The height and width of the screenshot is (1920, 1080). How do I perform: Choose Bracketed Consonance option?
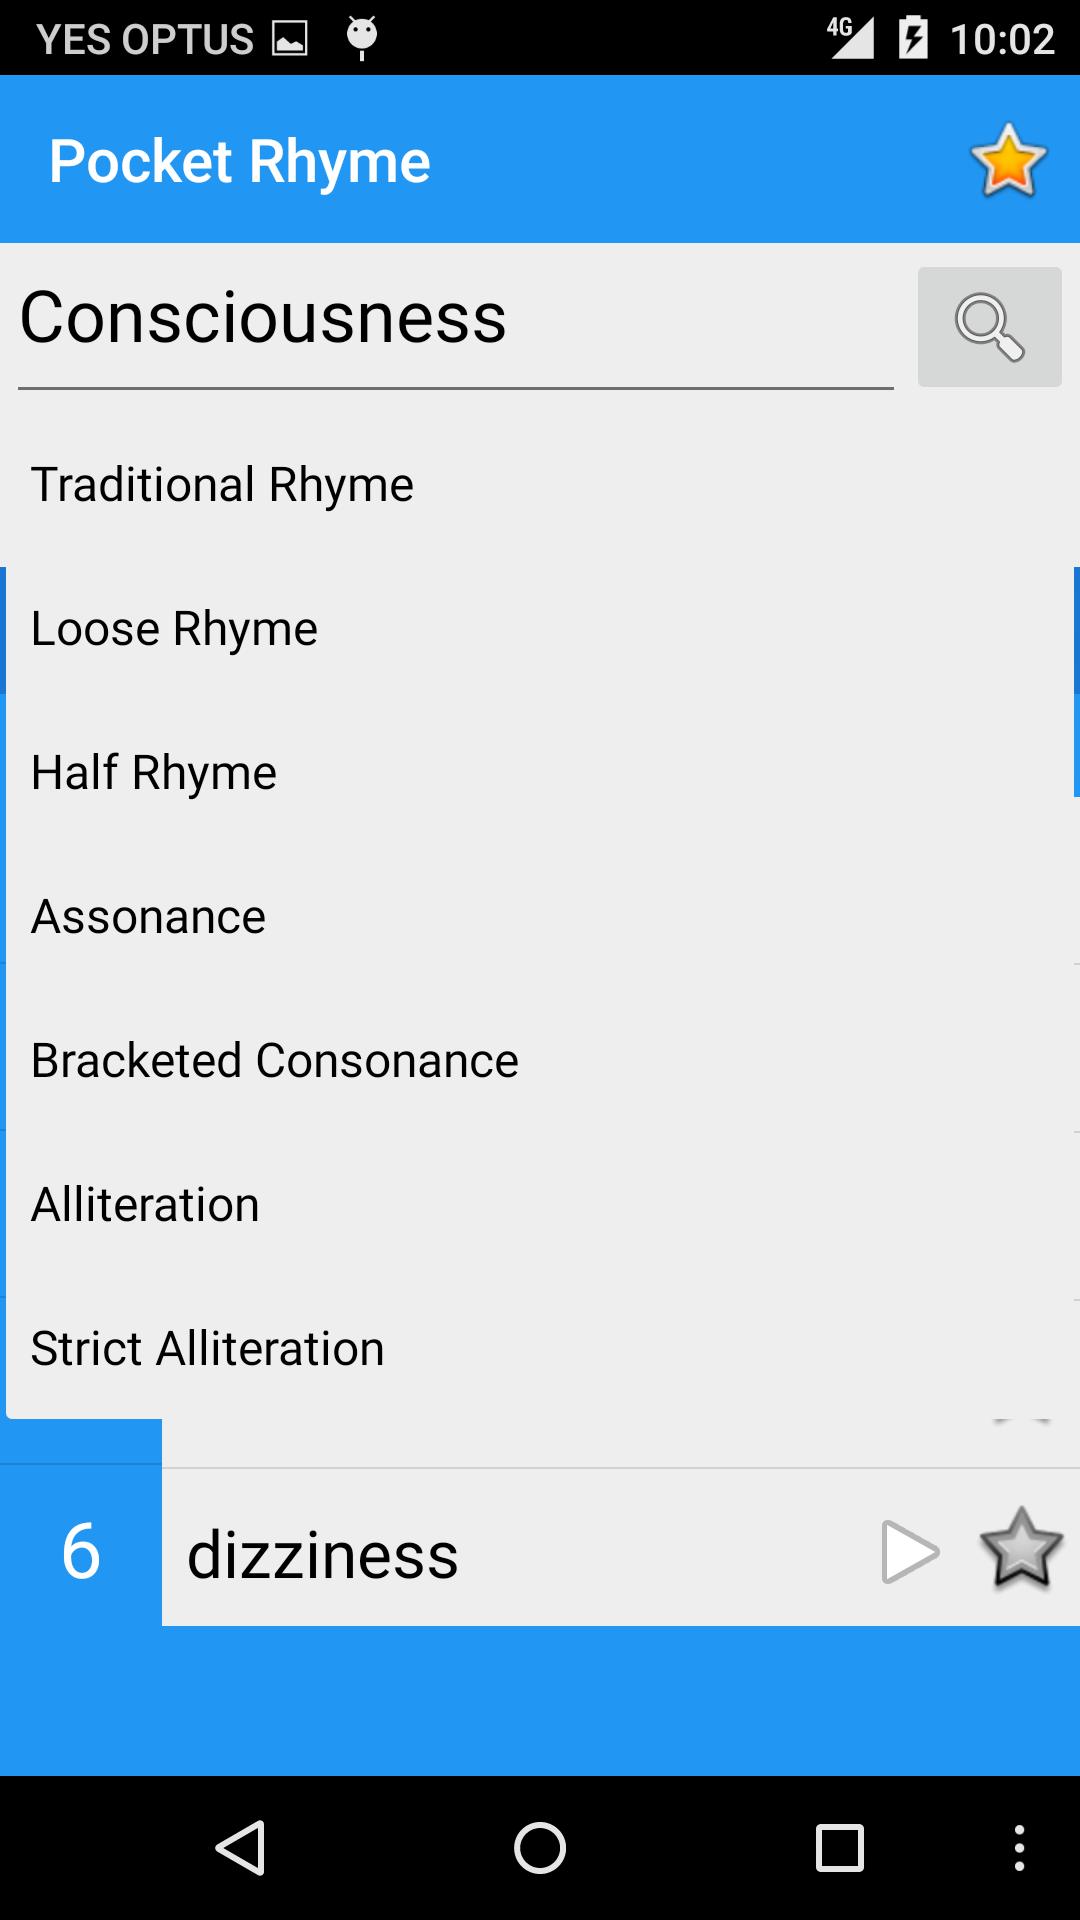[275, 1061]
